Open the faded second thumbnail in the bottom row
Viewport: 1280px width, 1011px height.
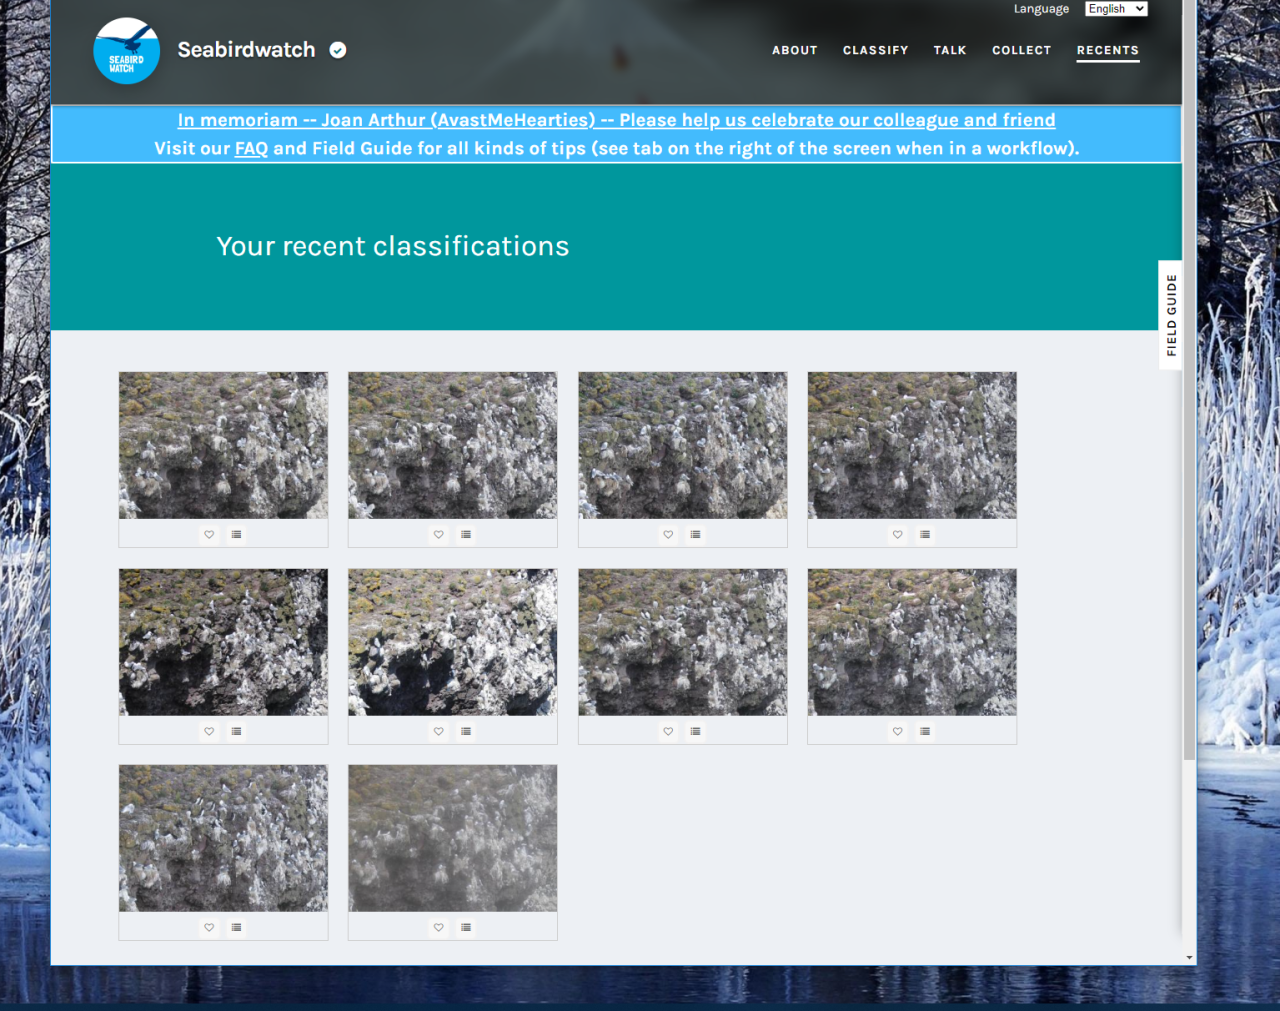coord(453,838)
